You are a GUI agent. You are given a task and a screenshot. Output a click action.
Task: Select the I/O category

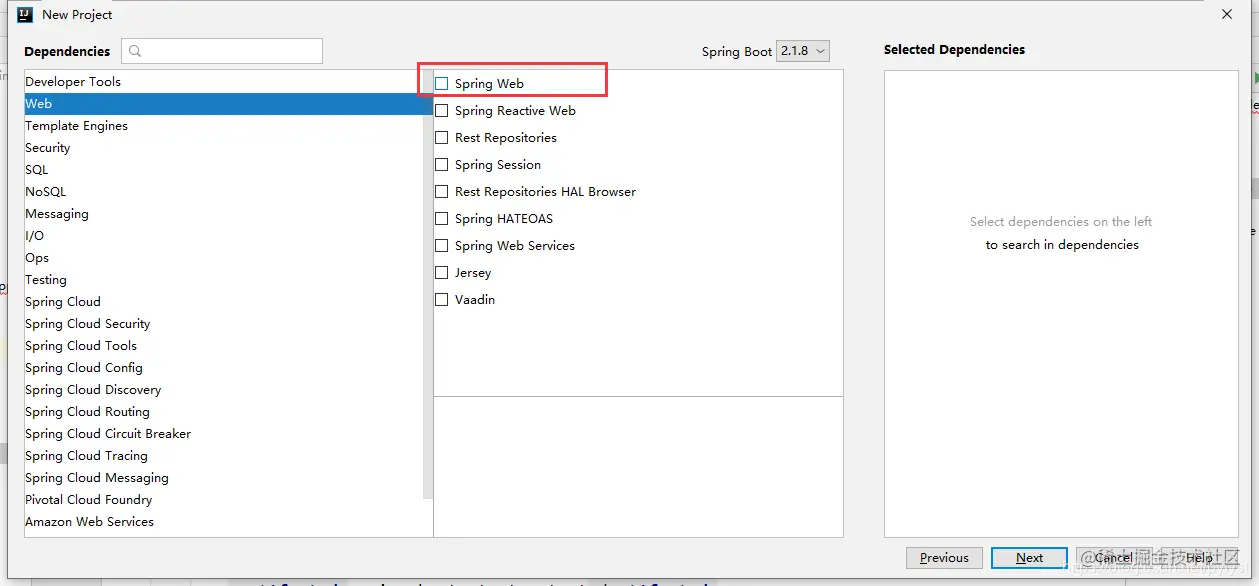(x=224, y=236)
